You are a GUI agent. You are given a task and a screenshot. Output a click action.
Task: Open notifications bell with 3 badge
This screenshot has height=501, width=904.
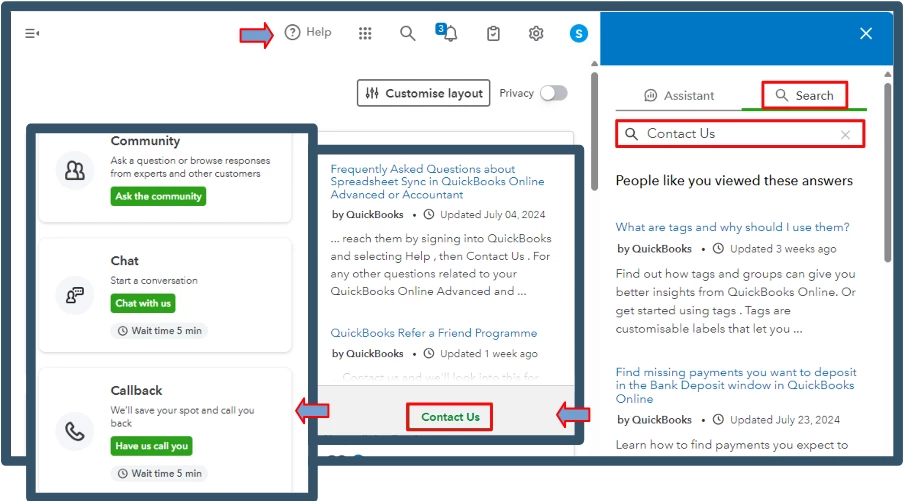tap(447, 32)
